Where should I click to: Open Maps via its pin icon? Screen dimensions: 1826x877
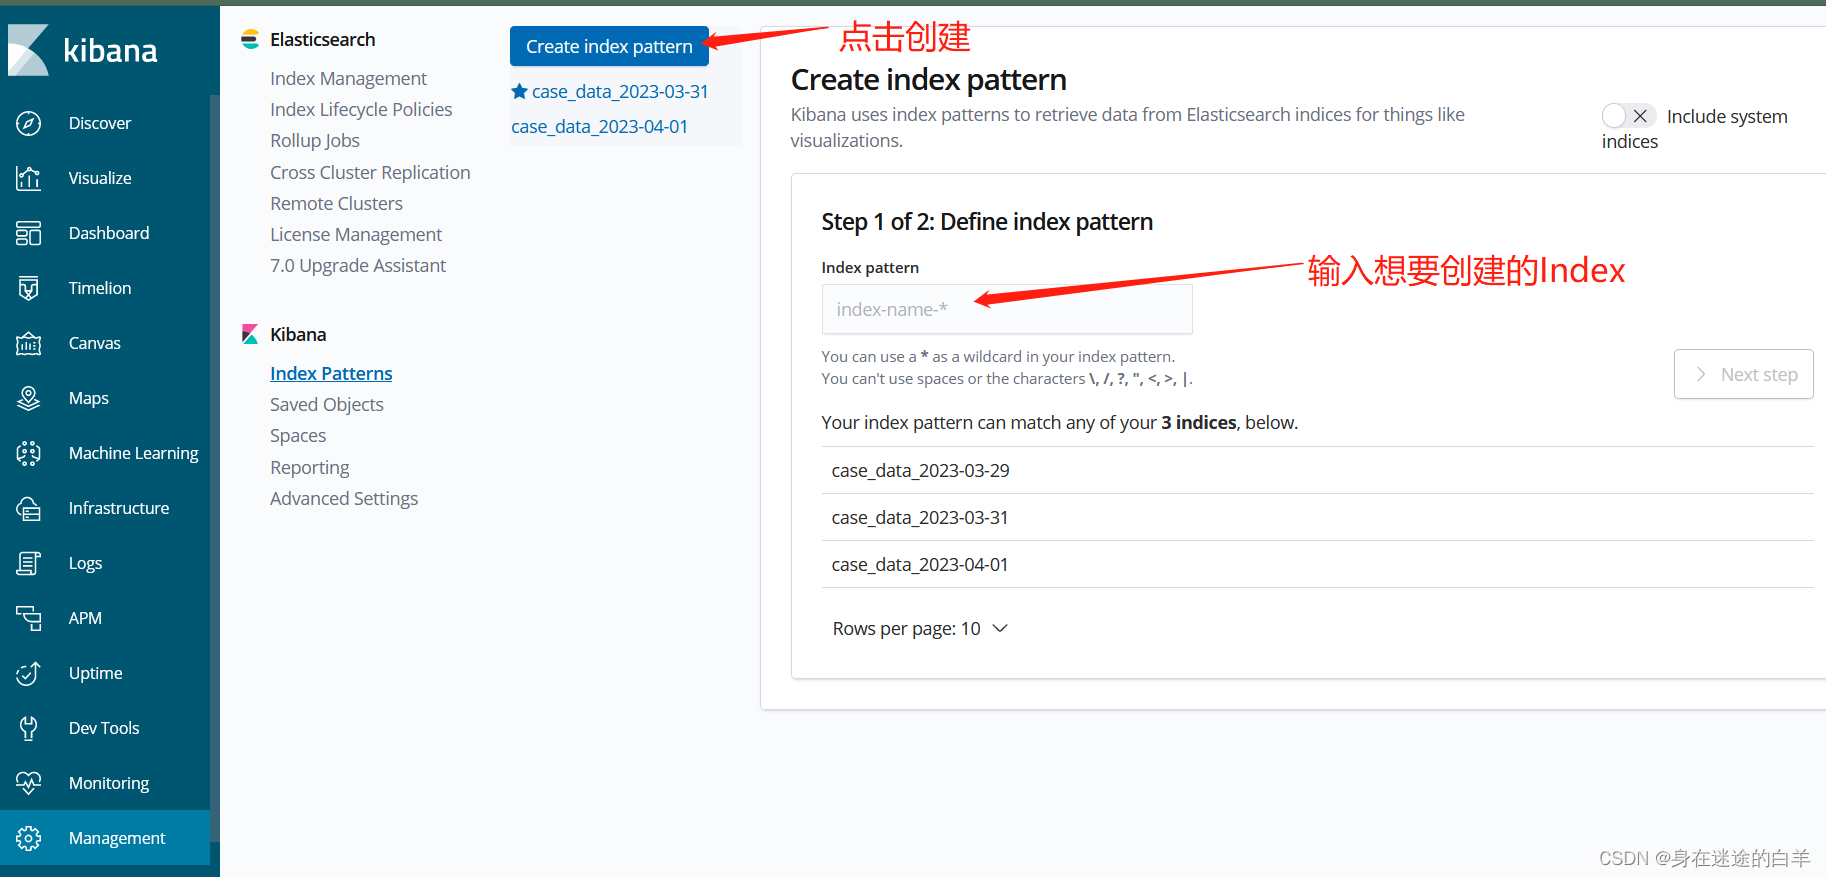(29, 398)
